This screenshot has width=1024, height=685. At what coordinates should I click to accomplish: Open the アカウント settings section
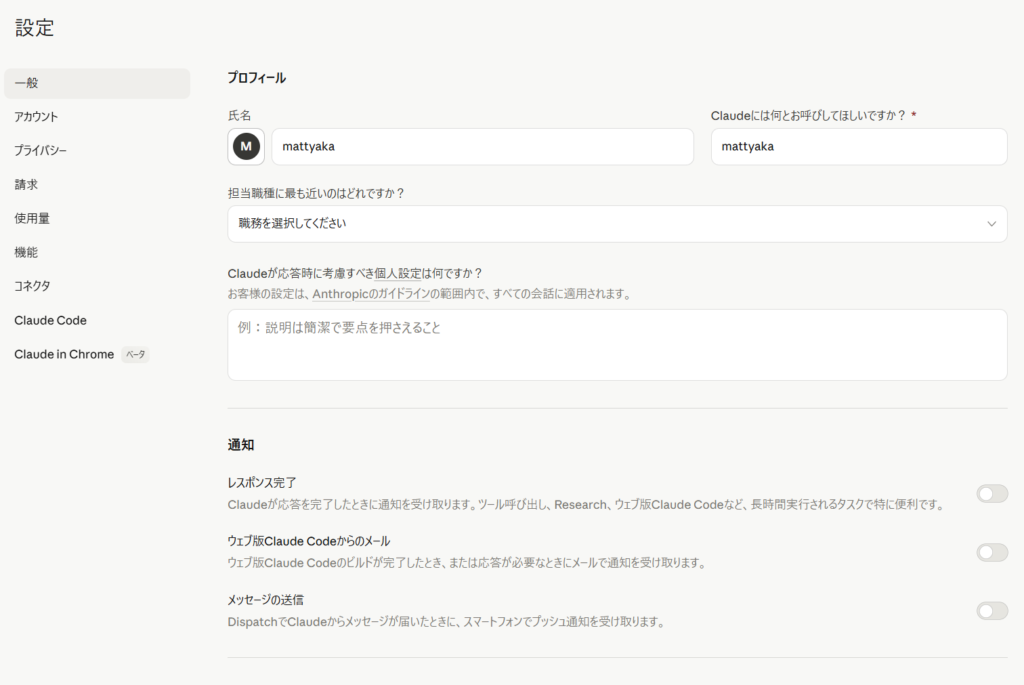point(36,117)
